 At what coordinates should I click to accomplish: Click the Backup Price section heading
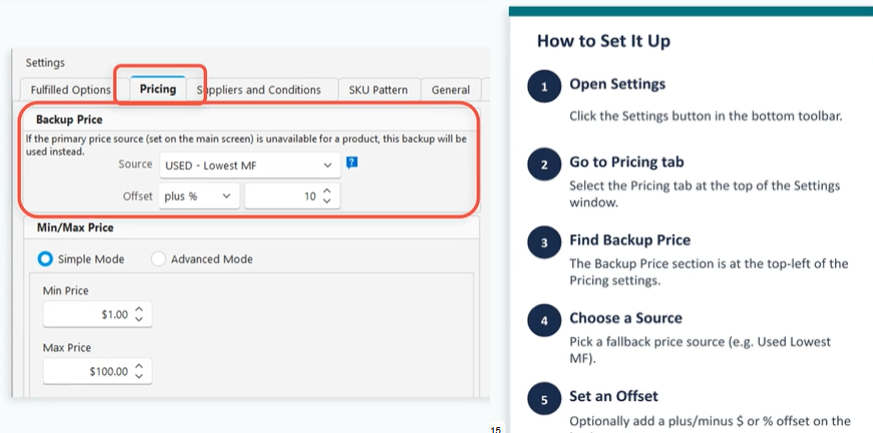click(69, 119)
